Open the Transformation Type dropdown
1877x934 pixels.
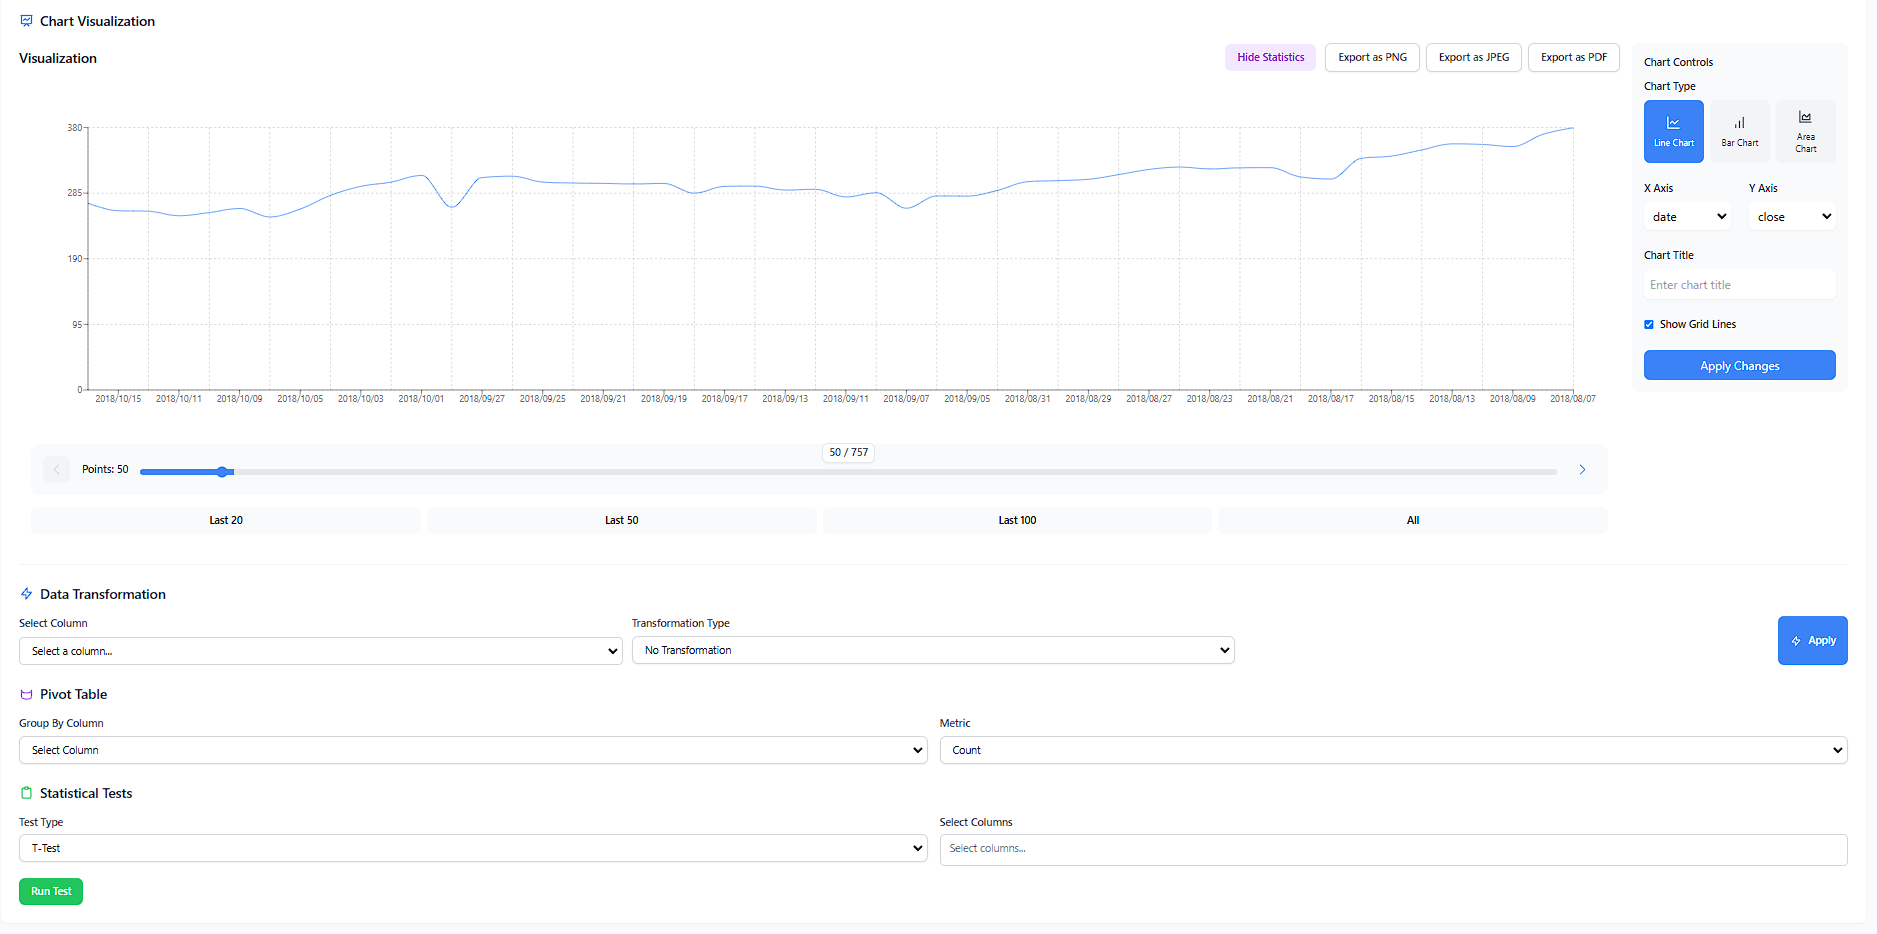(x=933, y=650)
